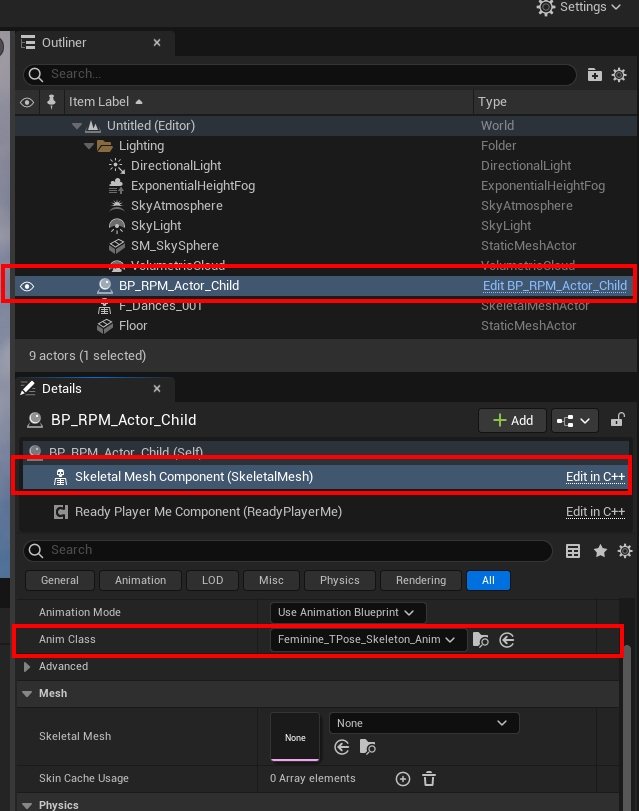Click Edit in C++ for Skeletal Mesh Component

(595, 476)
